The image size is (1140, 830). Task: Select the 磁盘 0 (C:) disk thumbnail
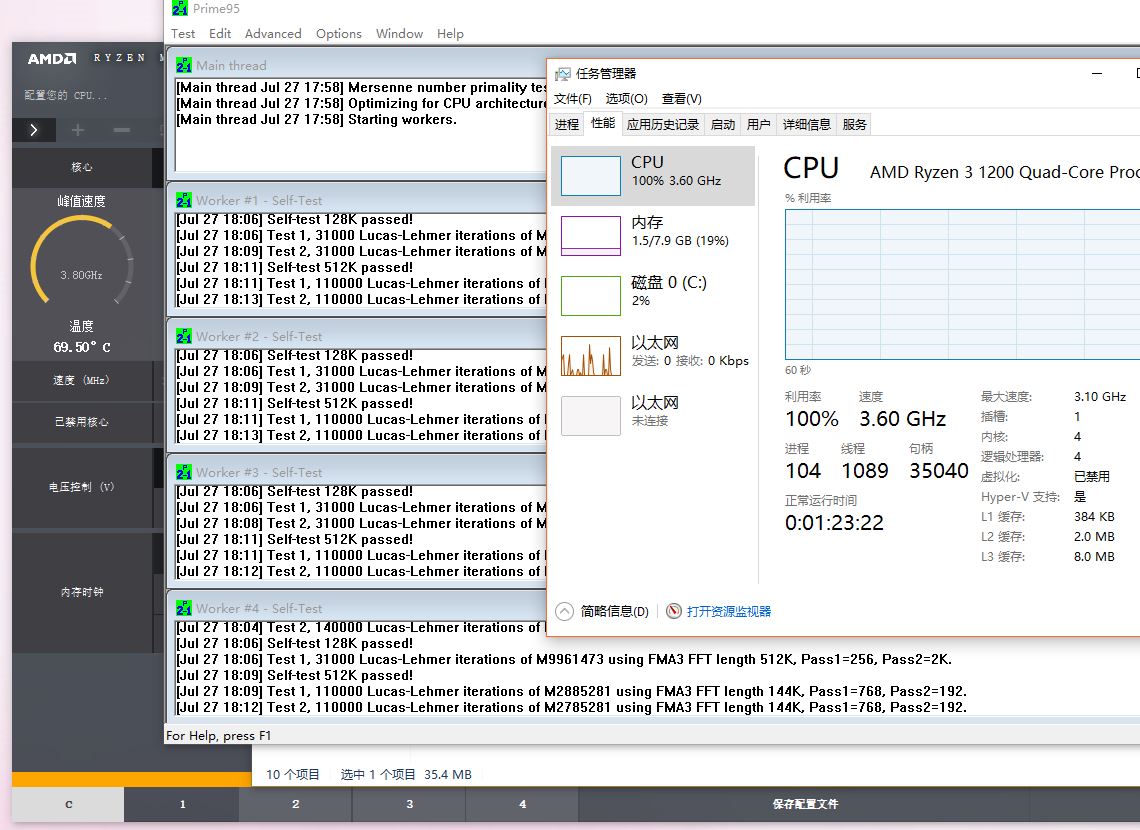[590, 294]
